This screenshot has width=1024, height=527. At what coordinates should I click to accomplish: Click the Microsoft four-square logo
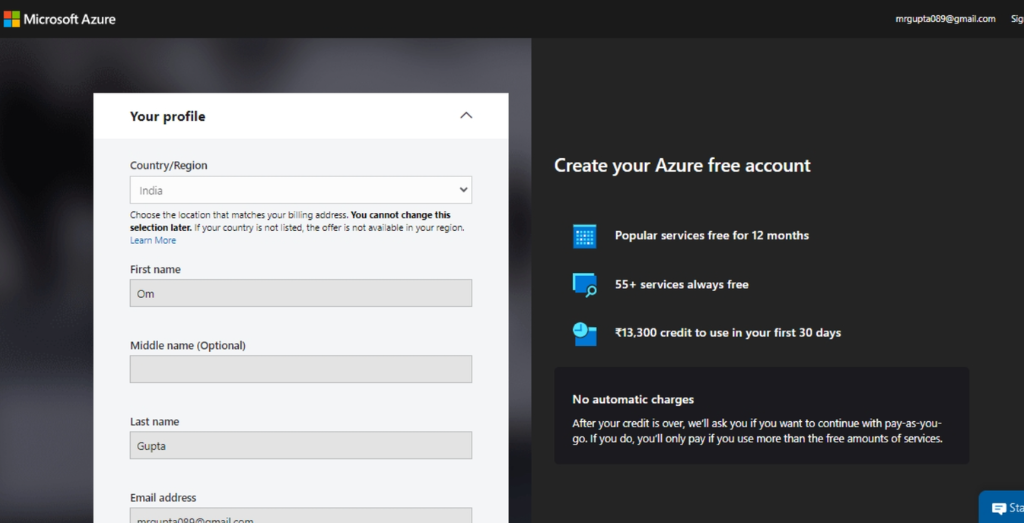tap(11, 19)
